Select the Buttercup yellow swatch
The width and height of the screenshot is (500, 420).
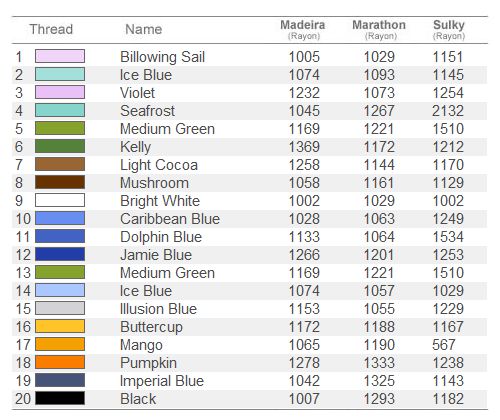[60, 326]
